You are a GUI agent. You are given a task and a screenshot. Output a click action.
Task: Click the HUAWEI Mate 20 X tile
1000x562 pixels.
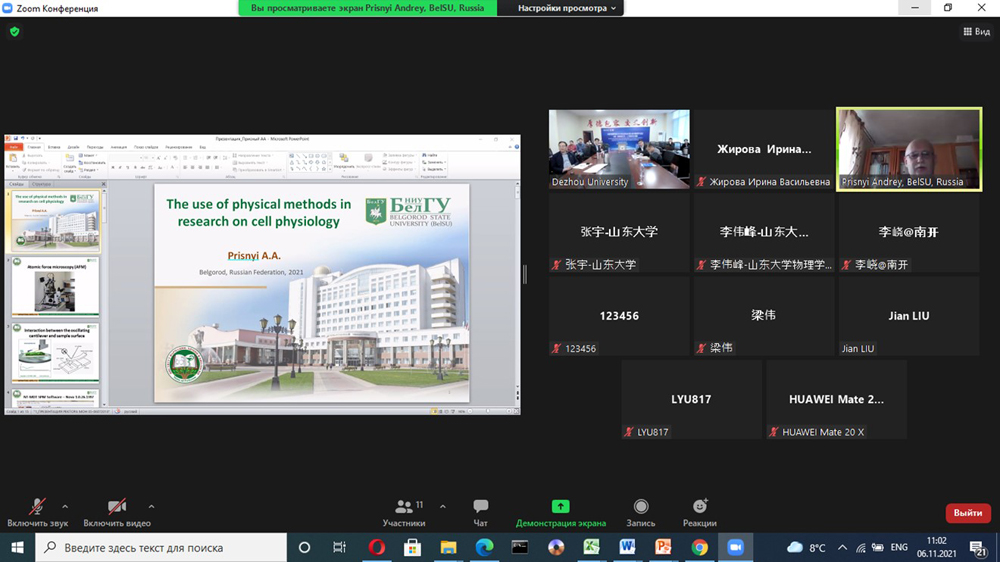(x=836, y=399)
